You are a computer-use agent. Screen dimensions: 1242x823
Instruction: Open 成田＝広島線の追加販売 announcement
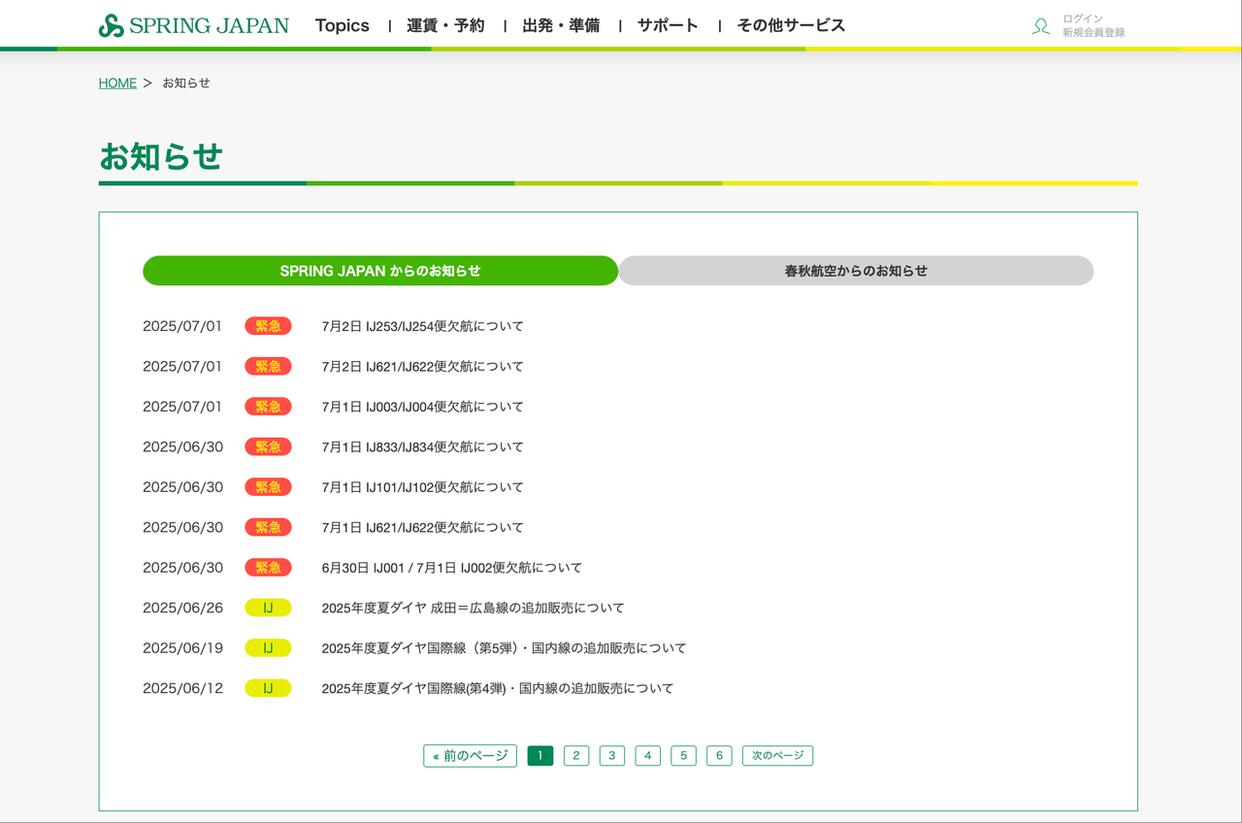(473, 608)
